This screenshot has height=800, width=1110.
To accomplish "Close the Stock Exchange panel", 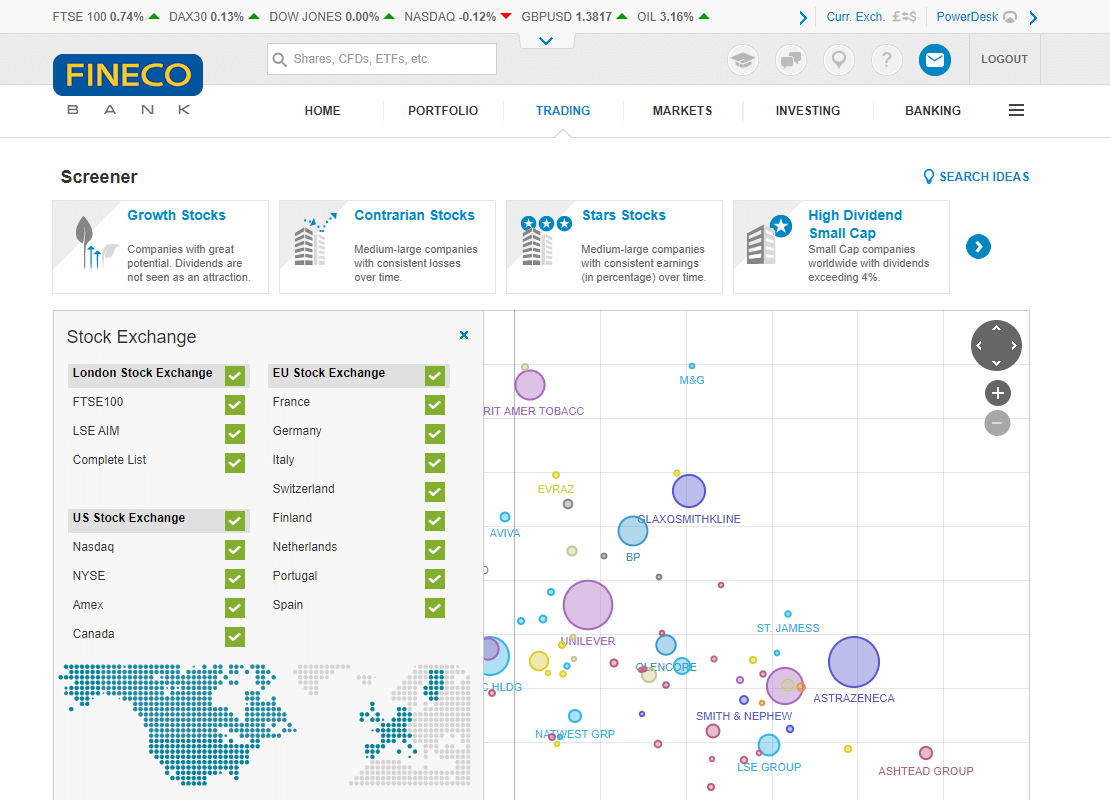I will (x=464, y=335).
